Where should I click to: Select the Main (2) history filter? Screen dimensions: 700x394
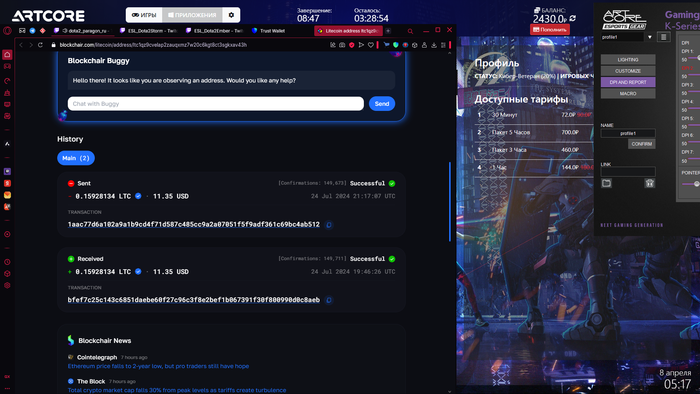click(76, 158)
